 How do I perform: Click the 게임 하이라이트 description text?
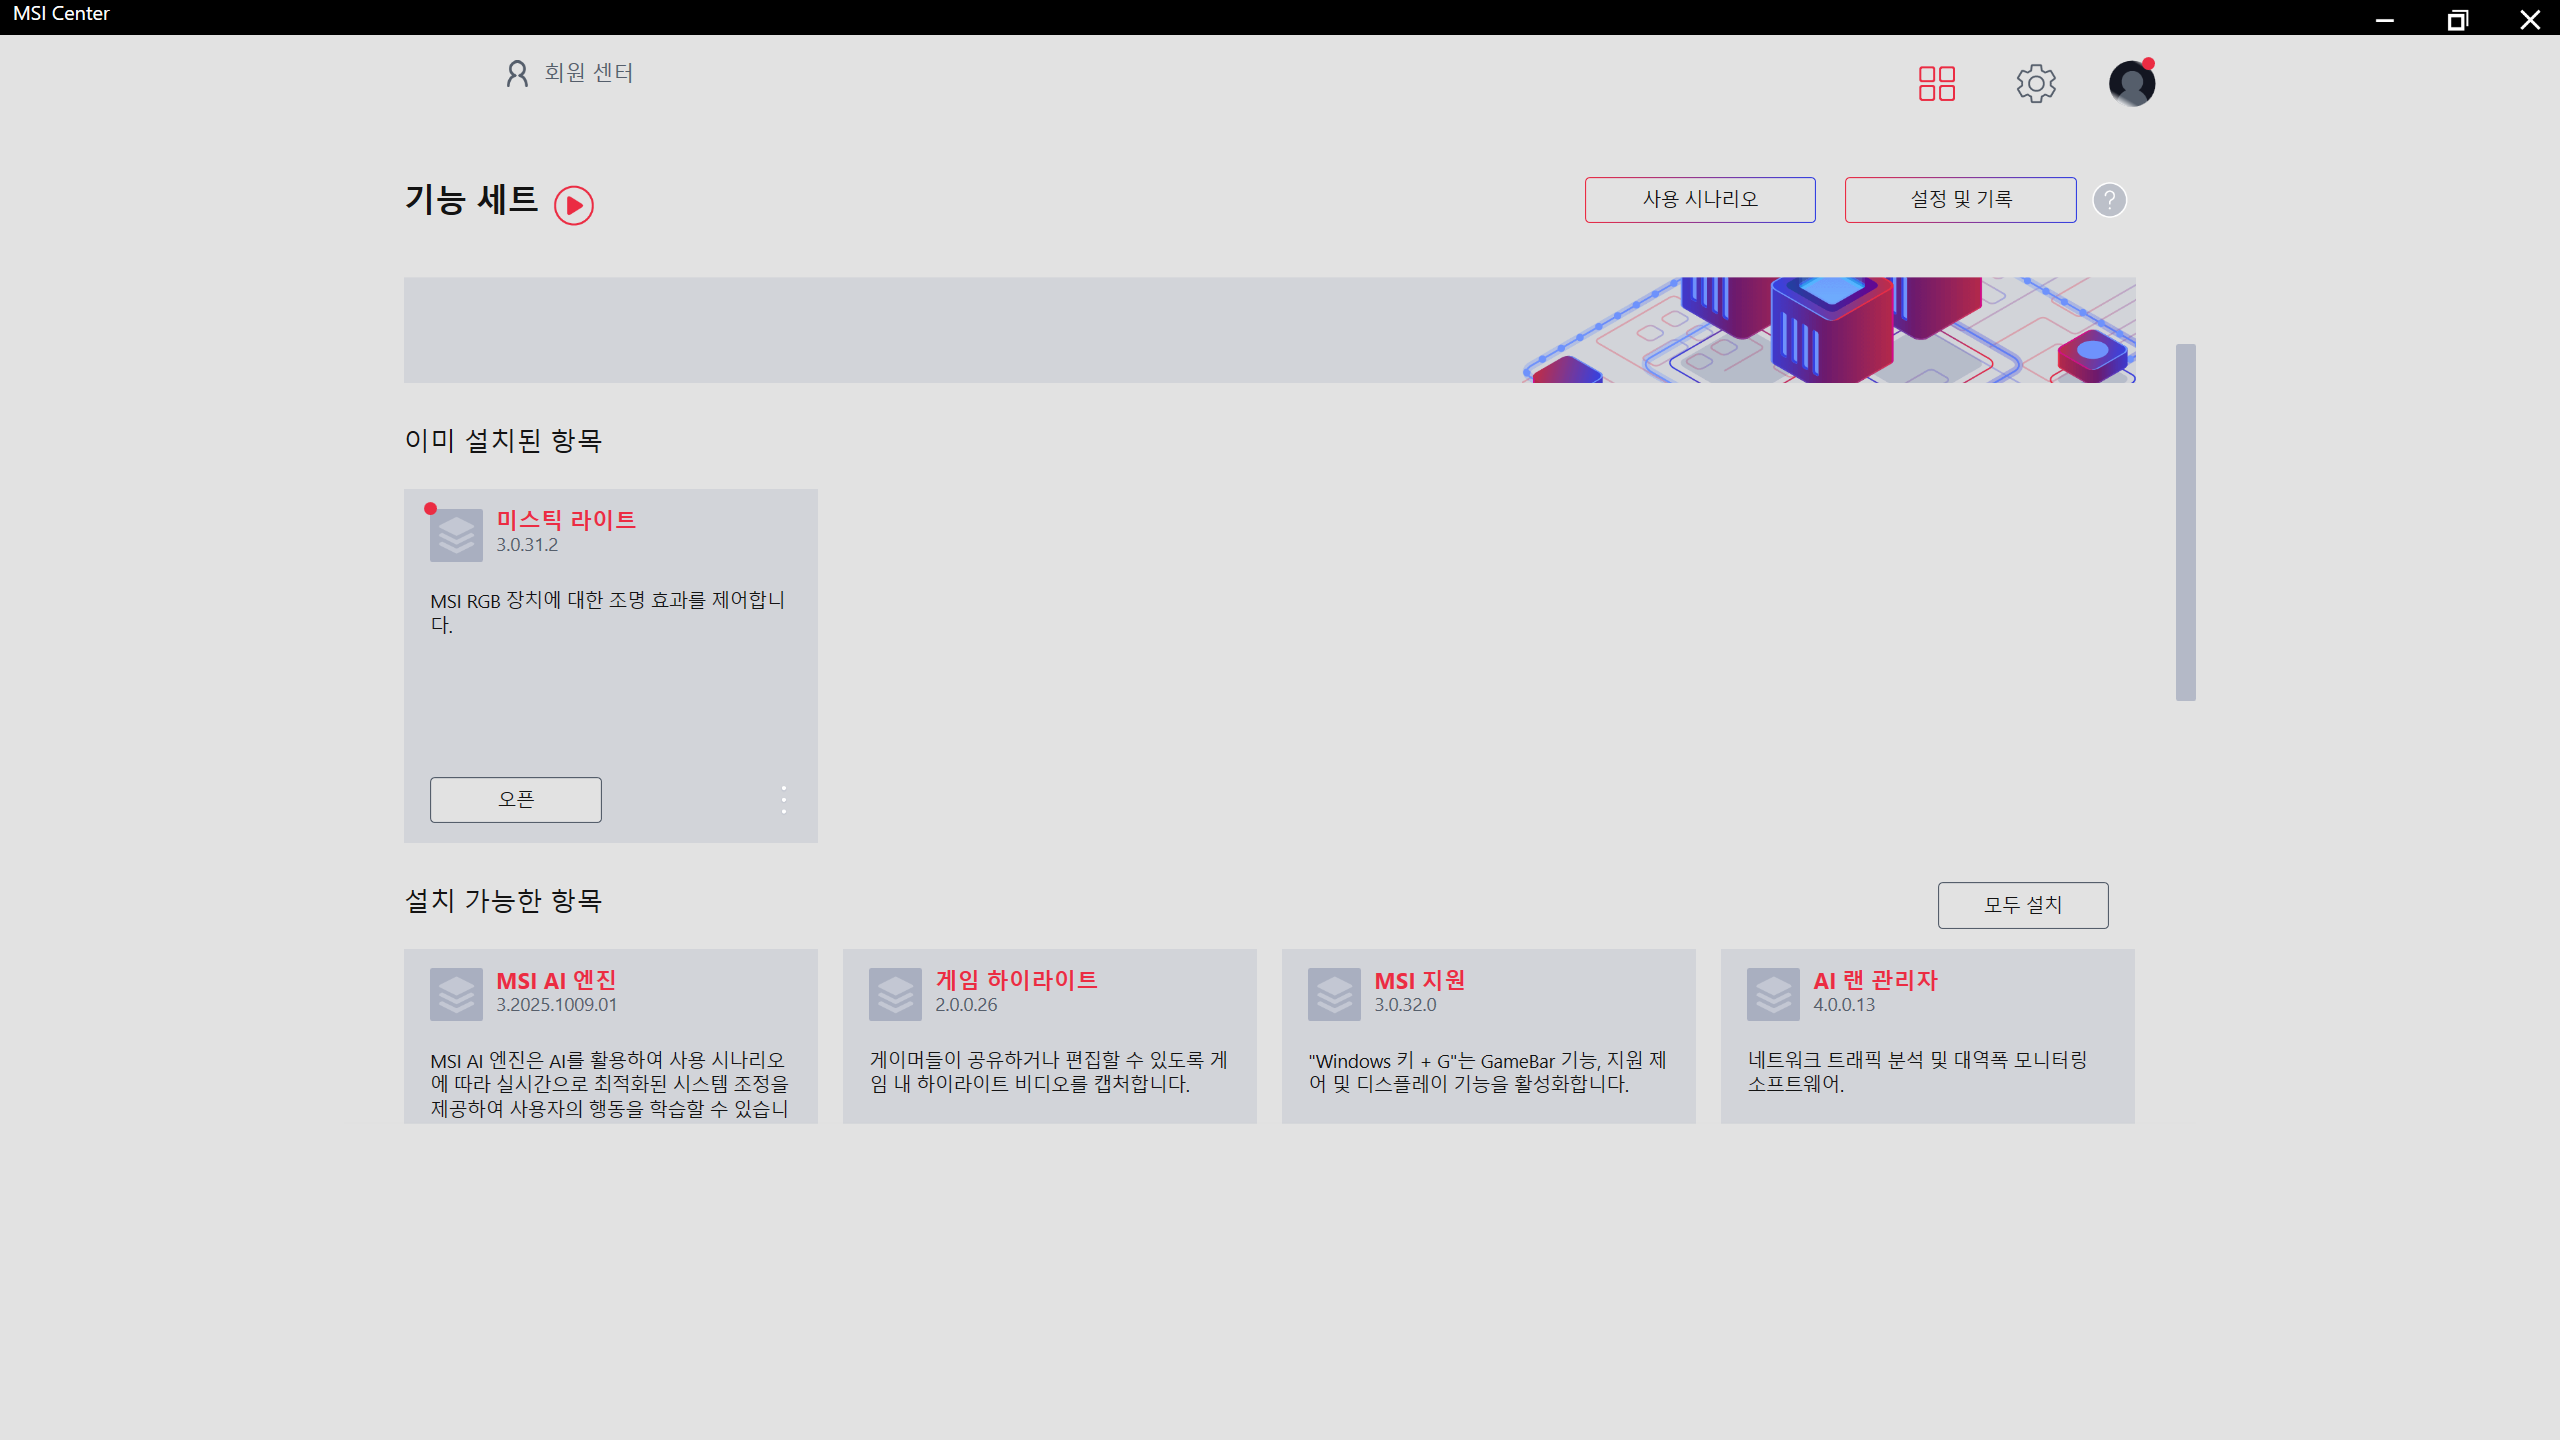coord(1049,1072)
